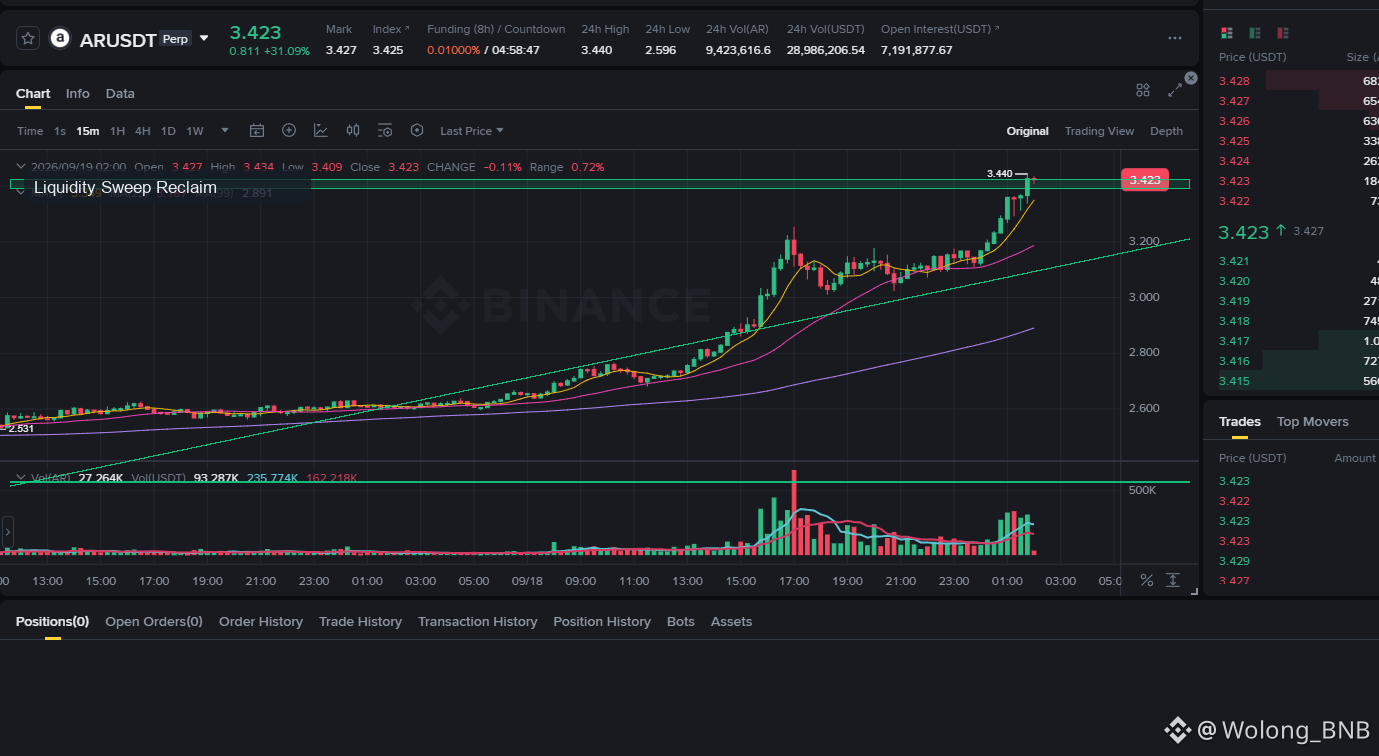Expand chart to fullscreen with arrows icon

[1175, 90]
